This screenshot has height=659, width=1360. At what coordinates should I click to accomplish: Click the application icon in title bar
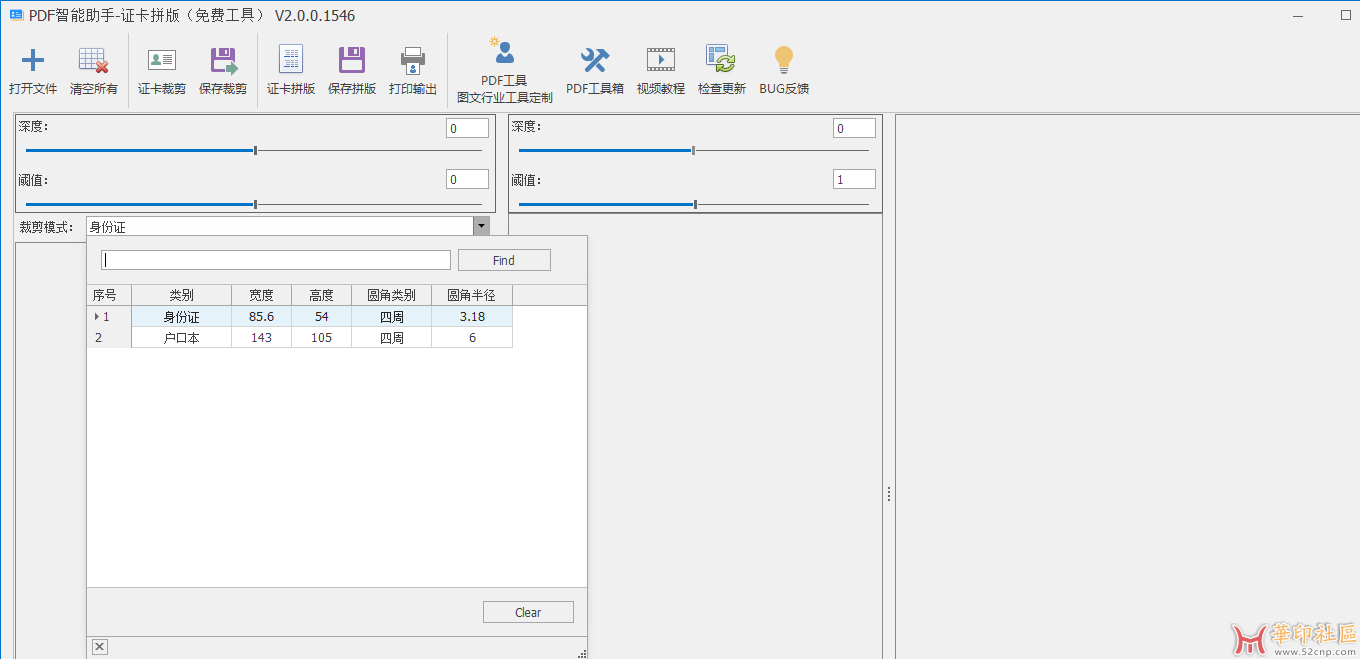(x=16, y=15)
